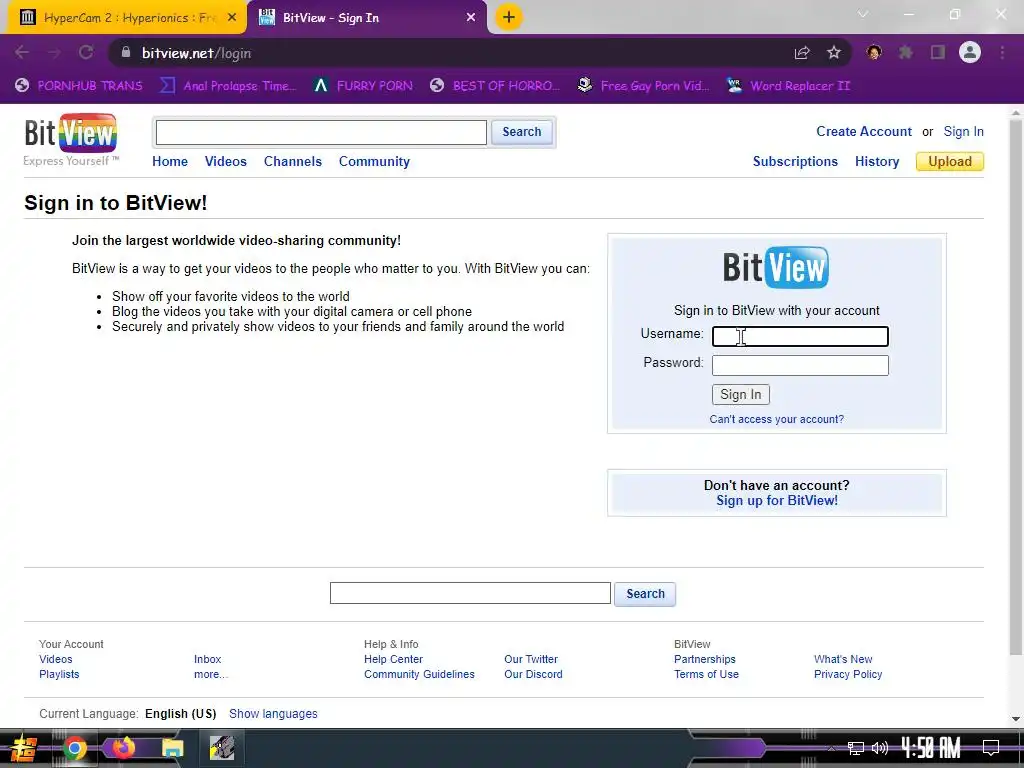Click the browser Back arrow icon
Viewport: 1024px width, 768px height.
[22, 52]
